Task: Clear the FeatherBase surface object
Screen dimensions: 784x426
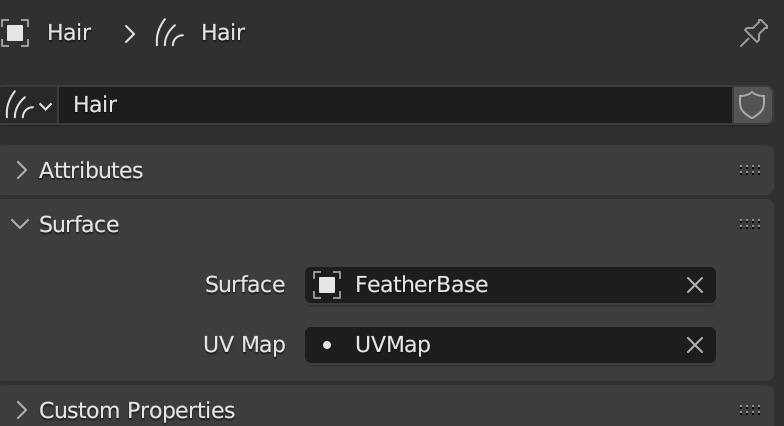Action: (x=694, y=285)
